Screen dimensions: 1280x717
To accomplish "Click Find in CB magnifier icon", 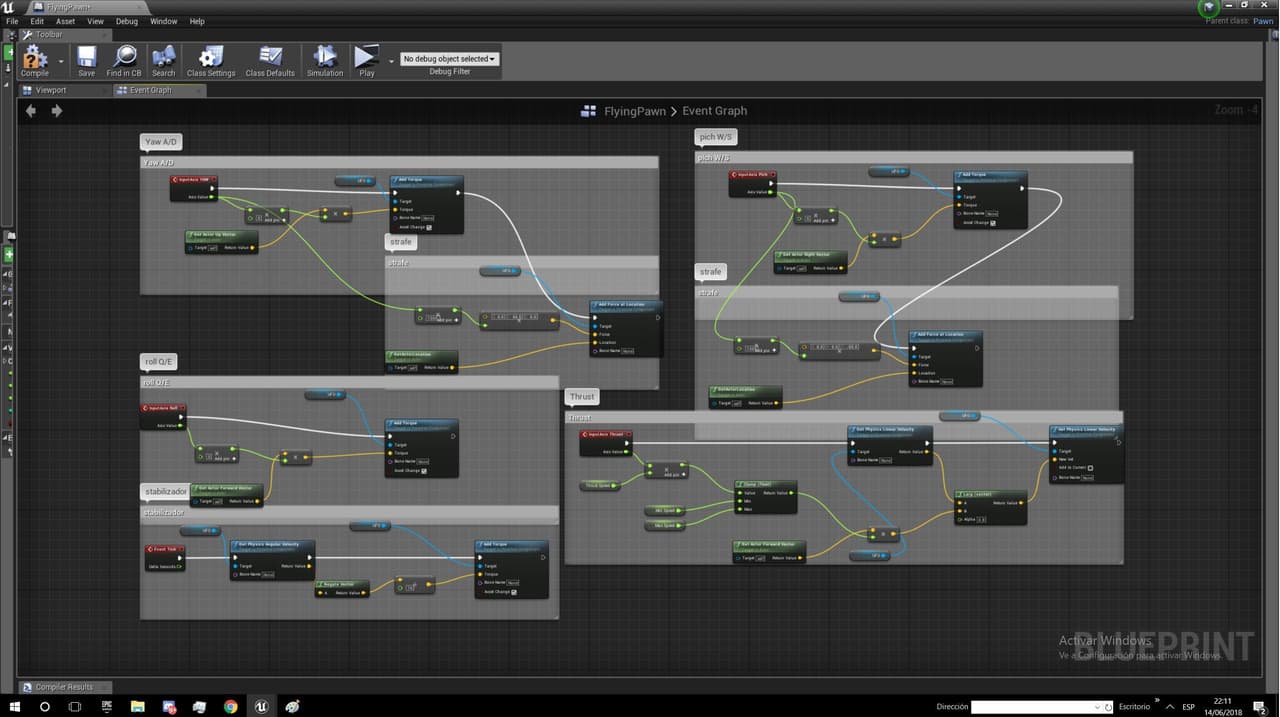I will 124,61.
